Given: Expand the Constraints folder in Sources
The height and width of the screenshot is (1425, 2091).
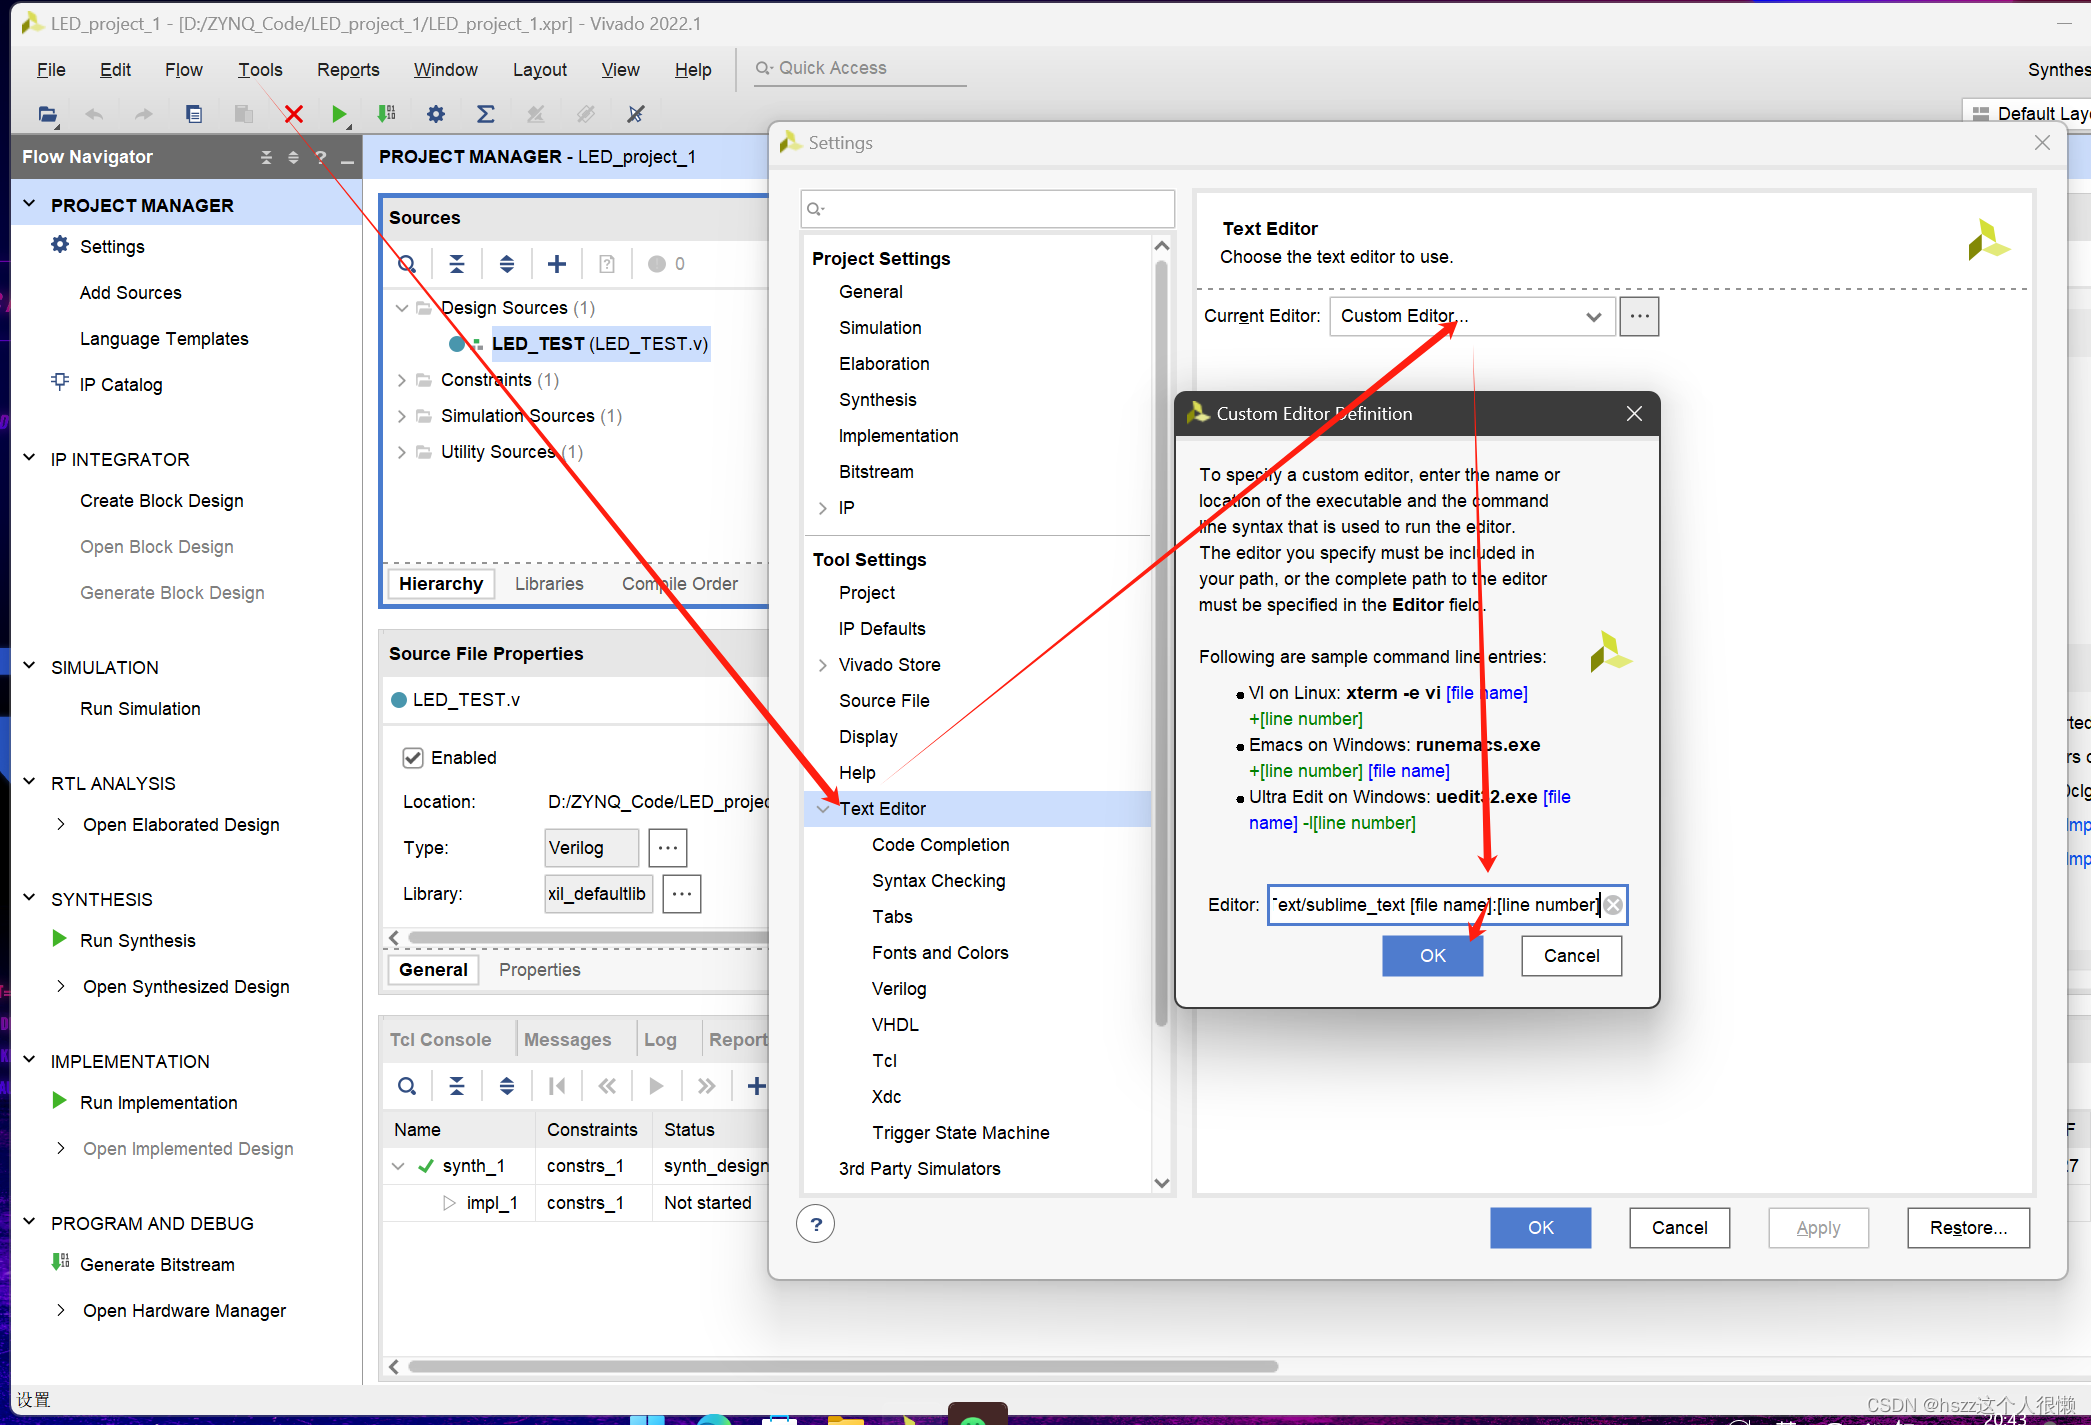Looking at the screenshot, I should pos(402,380).
